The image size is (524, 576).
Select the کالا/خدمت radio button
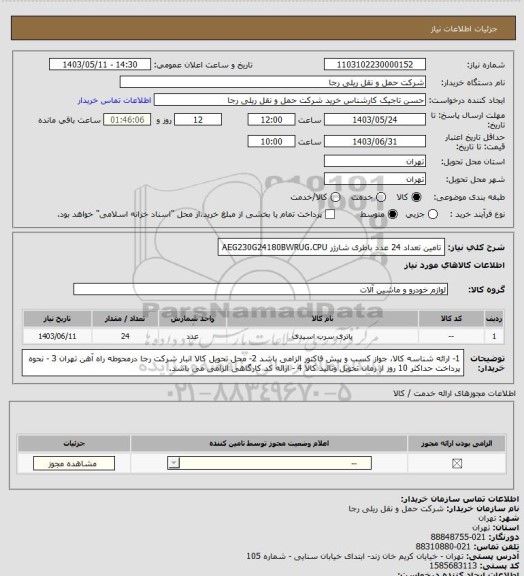(x=335, y=197)
